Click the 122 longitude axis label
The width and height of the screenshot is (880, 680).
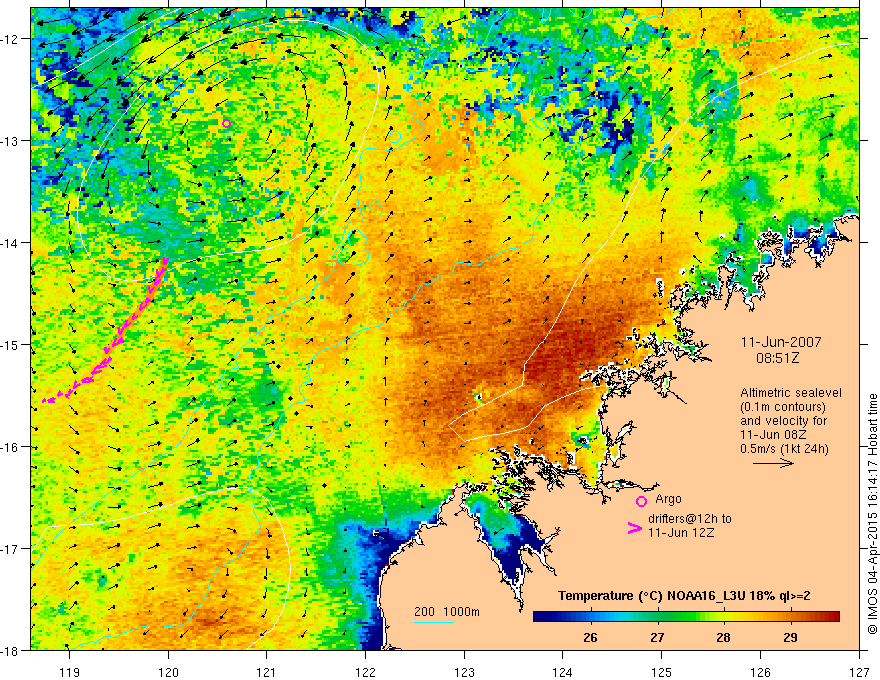(x=365, y=672)
